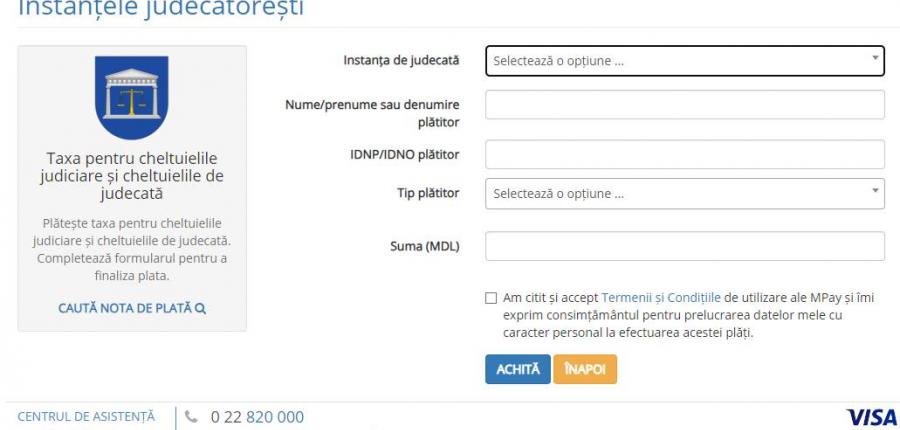The image size is (900, 430).
Task: Focus the Nume/prenume sau denumire plătitor field
Action: pyautogui.click(x=684, y=105)
